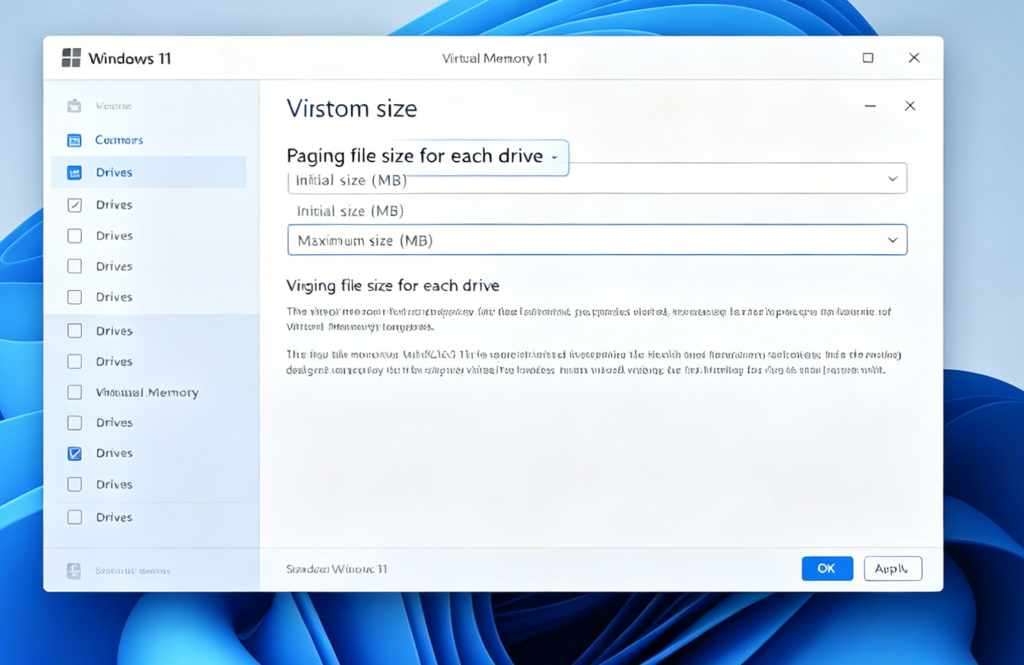This screenshot has width=1024, height=665.
Task: Click the Apply button
Action: (x=893, y=568)
